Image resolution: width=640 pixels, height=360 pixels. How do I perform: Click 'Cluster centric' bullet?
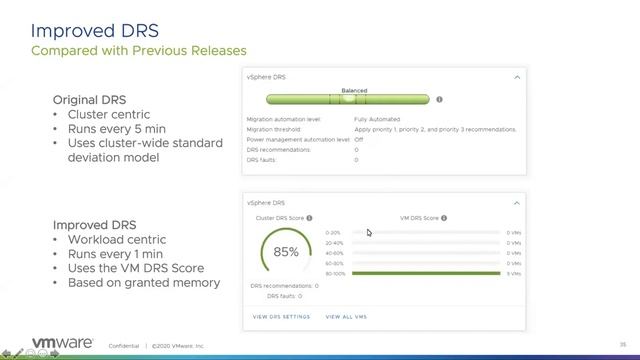(109, 115)
